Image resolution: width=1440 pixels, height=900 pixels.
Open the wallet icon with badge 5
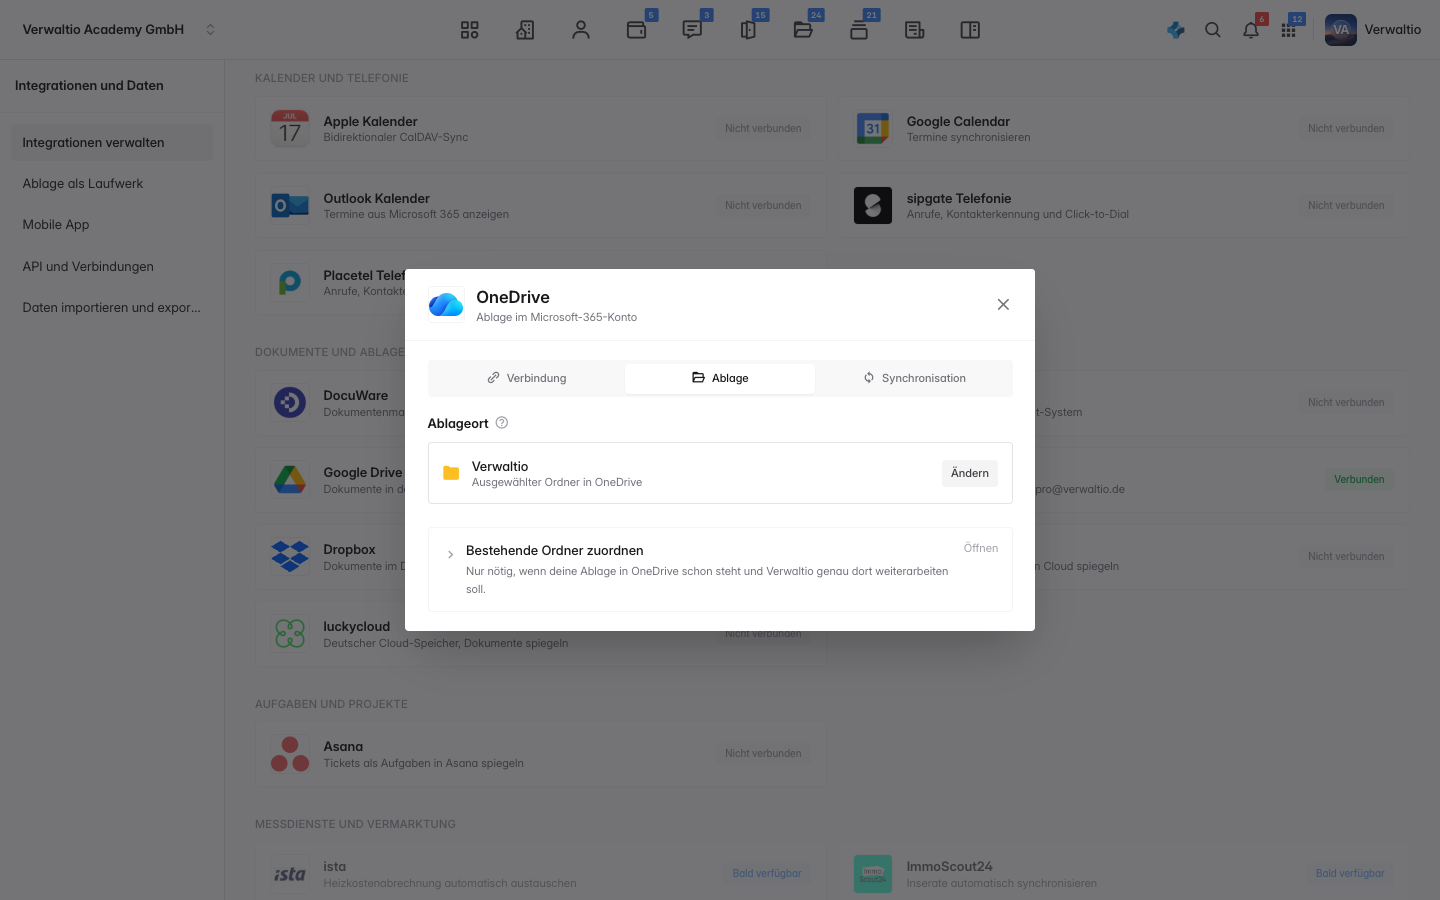pyautogui.click(x=636, y=30)
